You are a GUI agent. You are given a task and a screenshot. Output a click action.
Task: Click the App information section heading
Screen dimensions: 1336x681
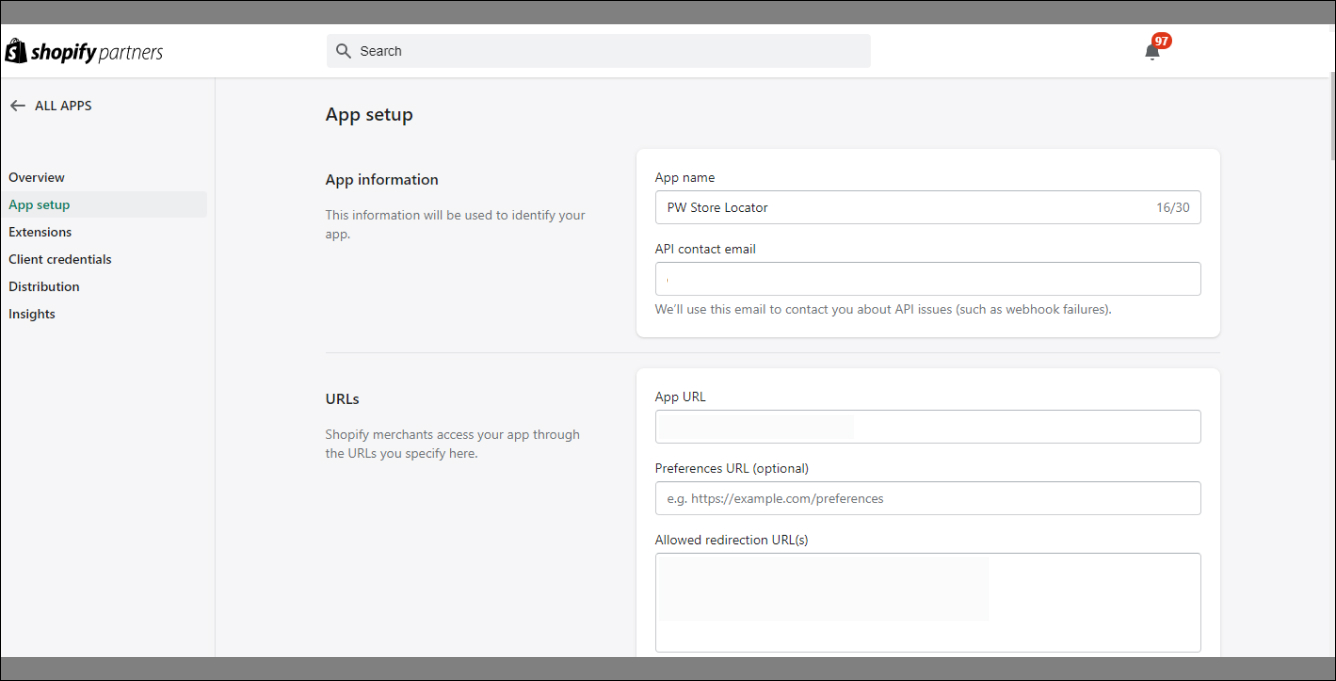pos(382,180)
